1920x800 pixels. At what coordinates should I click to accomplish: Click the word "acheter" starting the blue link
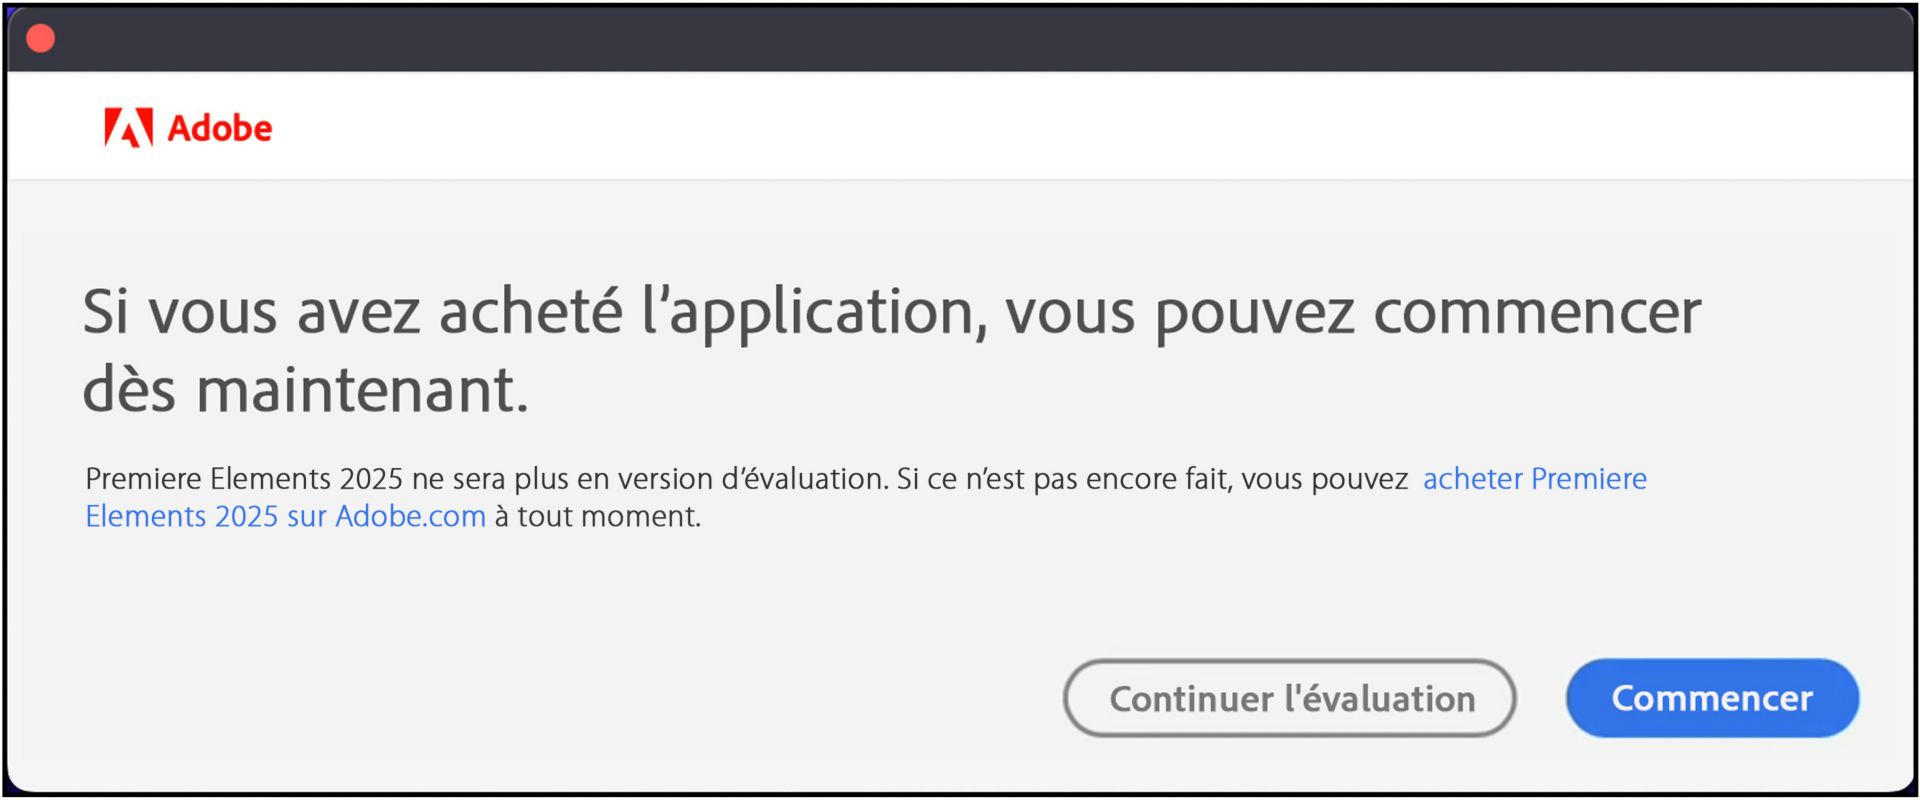coord(1473,479)
